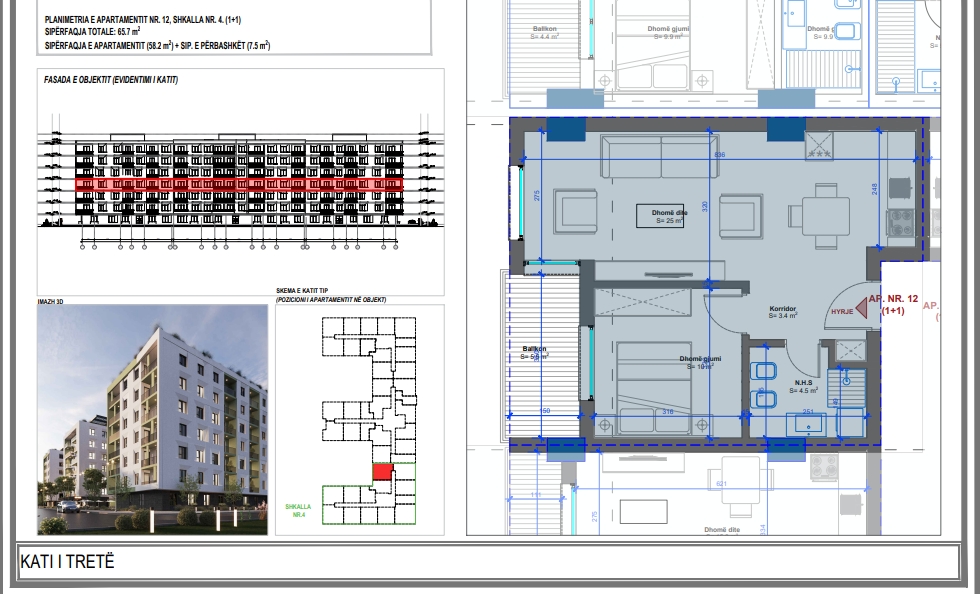Click the 'Dhomë dite S= 25 m²' label box
Screen dimensions: 980x594
click(659, 217)
